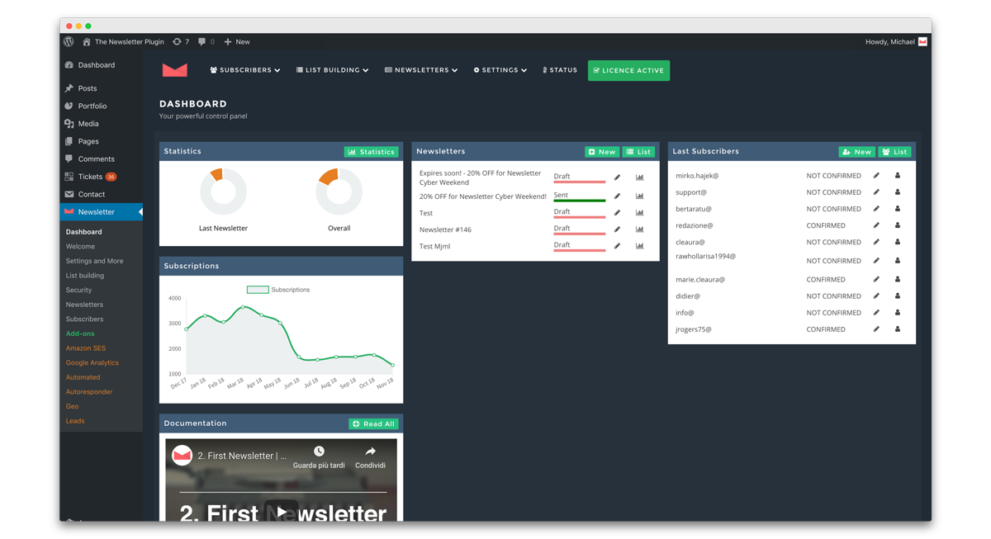This screenshot has width=991, height=539.
Task: Play the First Newsletter video
Action: 281,512
